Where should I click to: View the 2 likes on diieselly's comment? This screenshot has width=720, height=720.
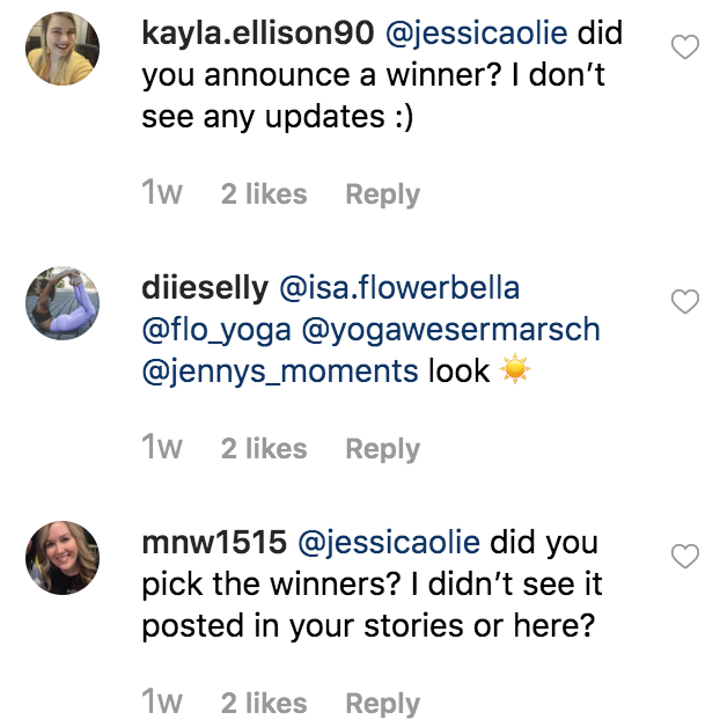pos(265,449)
